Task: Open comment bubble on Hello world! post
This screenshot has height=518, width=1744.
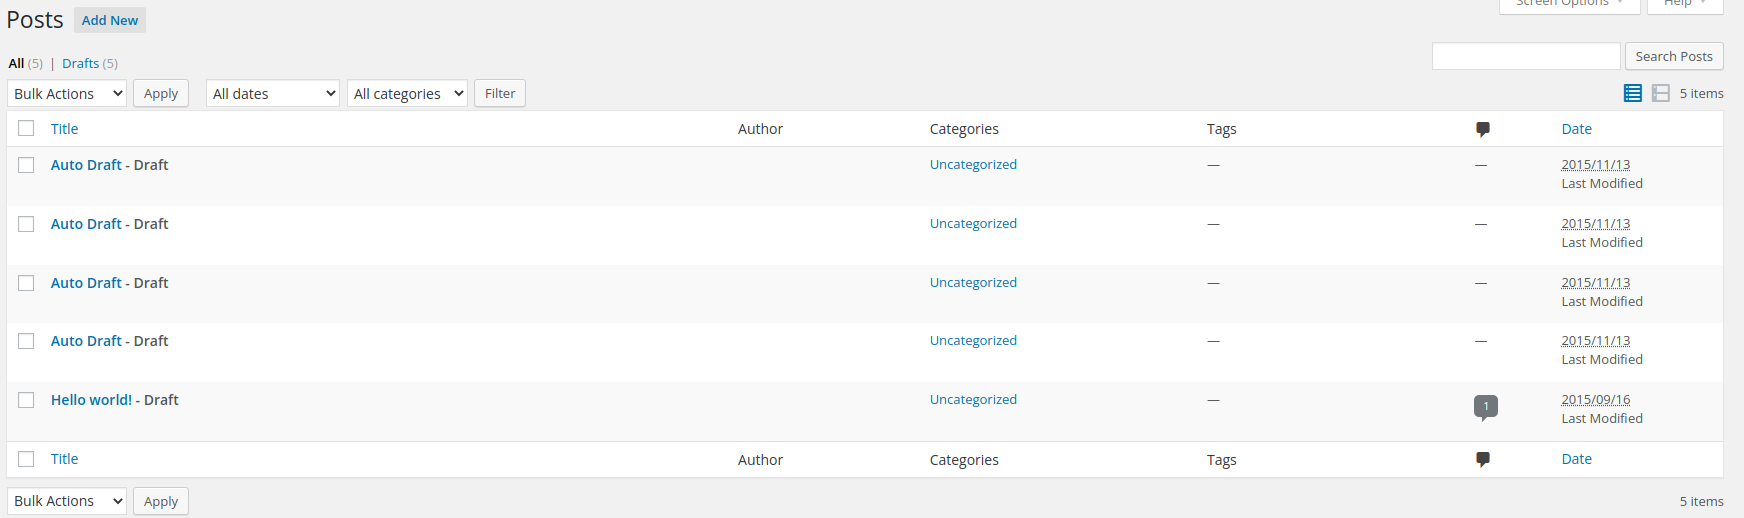Action: tap(1486, 407)
